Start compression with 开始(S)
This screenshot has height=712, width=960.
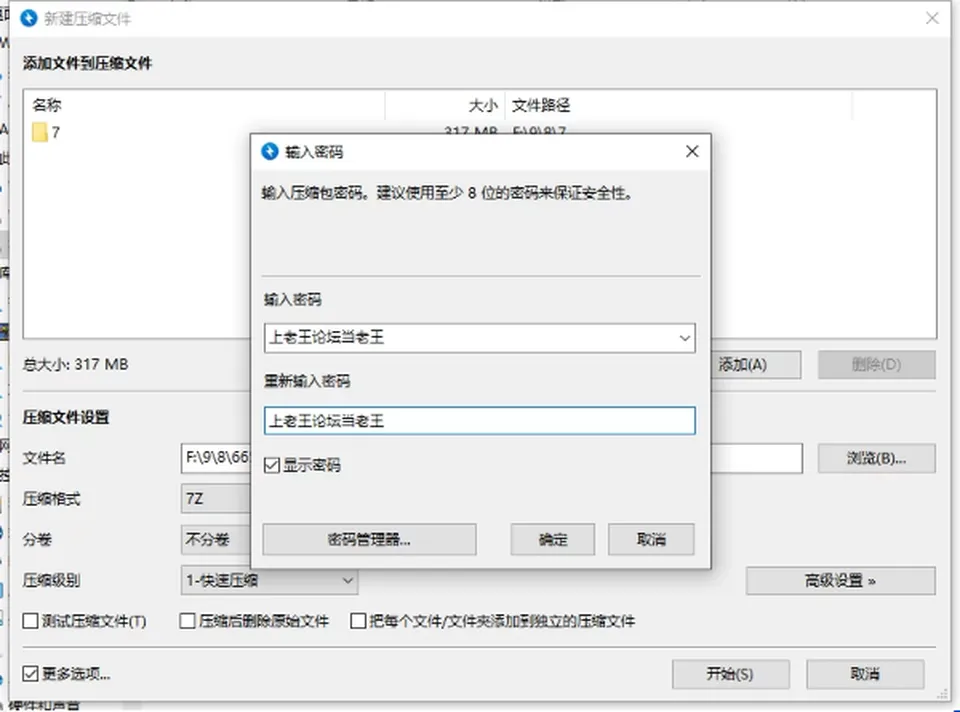[x=730, y=674]
